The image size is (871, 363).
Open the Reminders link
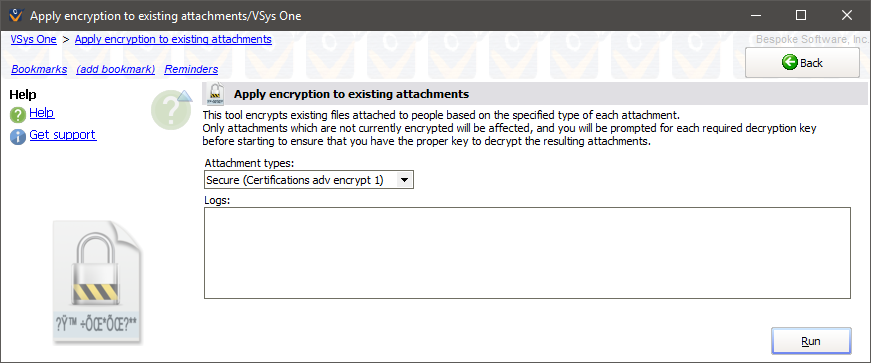[191, 69]
